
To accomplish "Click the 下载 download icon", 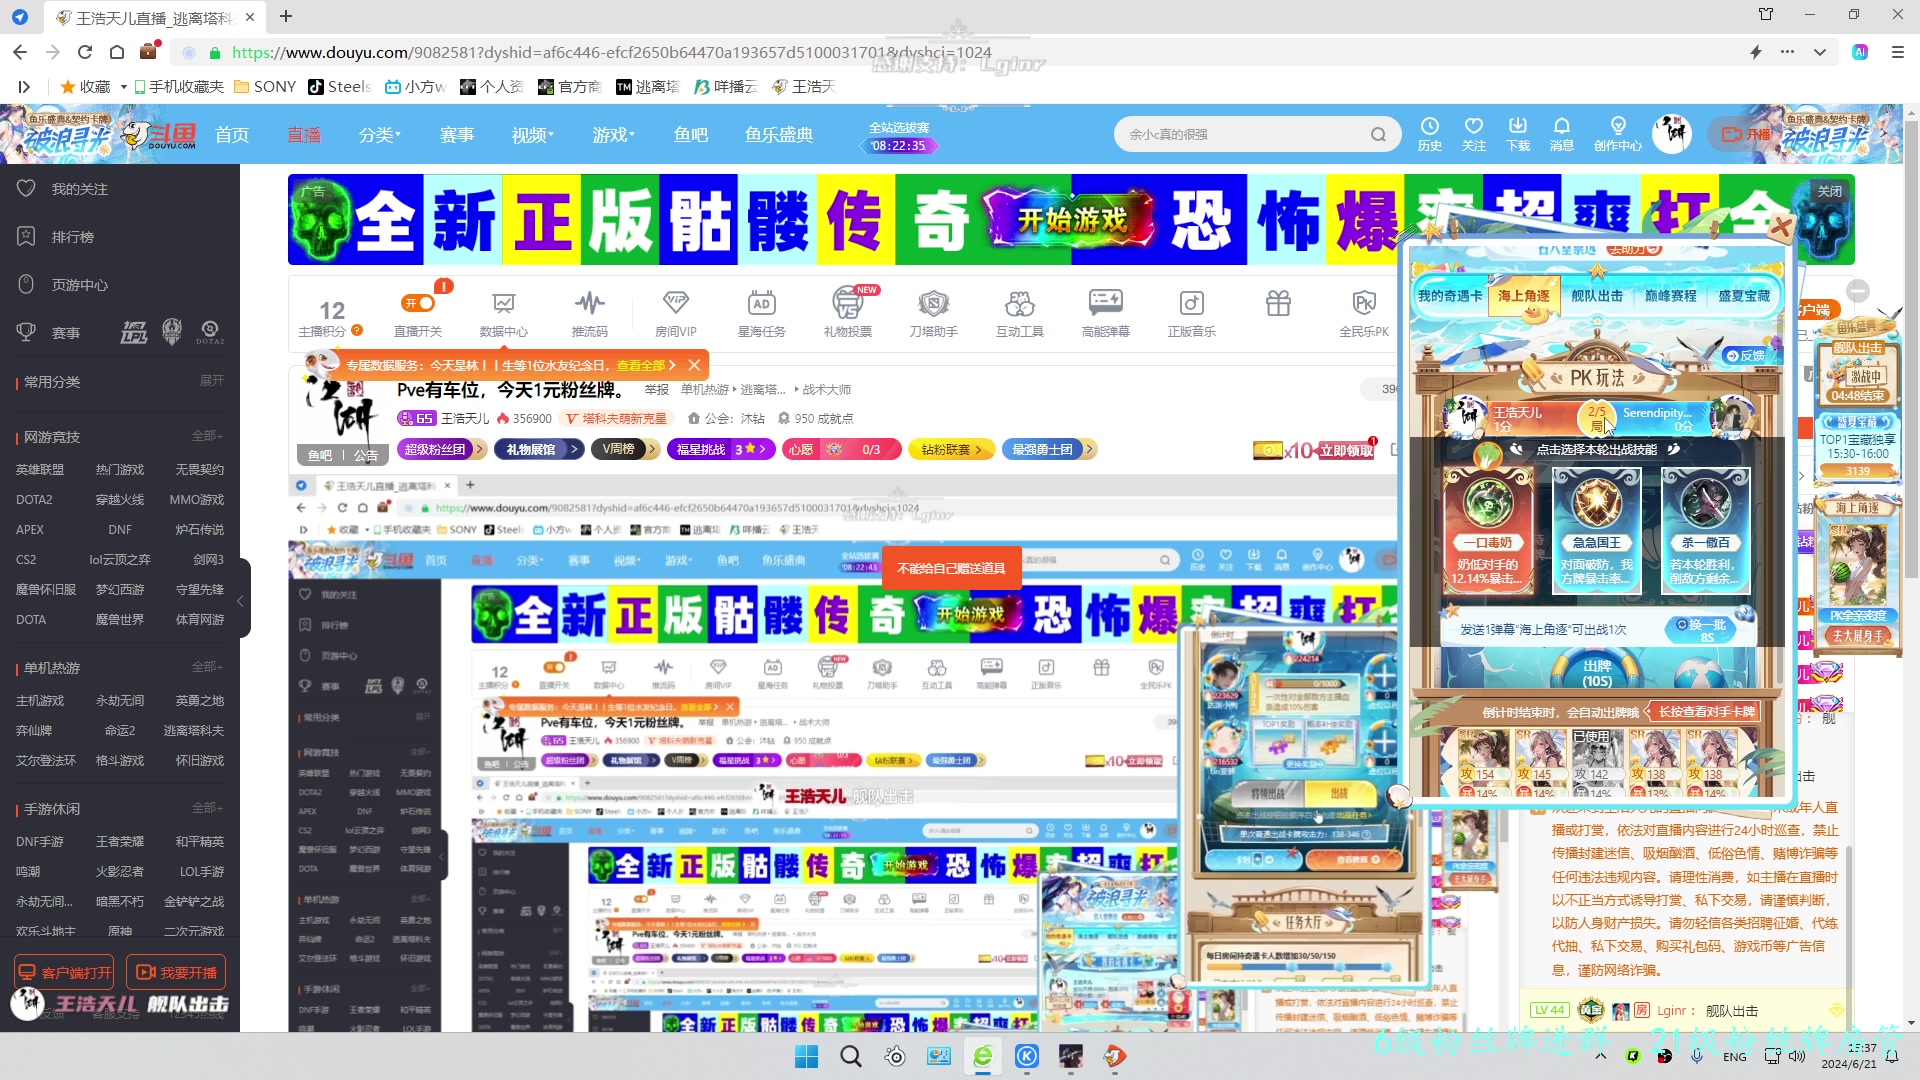I will tap(1518, 134).
